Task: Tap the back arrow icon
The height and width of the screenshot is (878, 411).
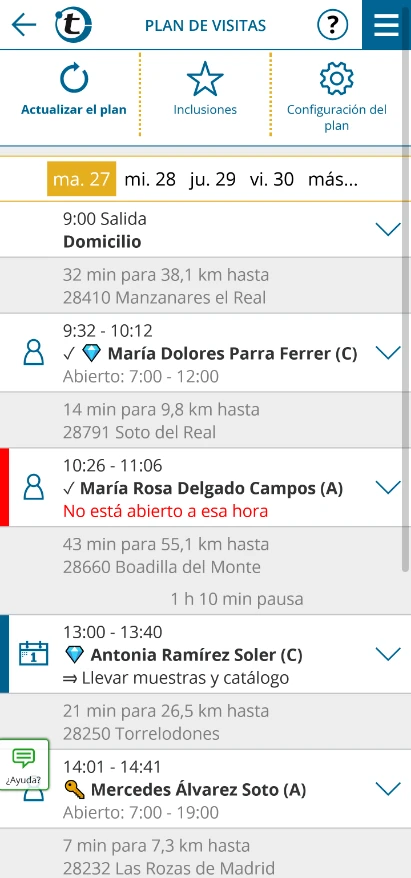Action: (24, 25)
